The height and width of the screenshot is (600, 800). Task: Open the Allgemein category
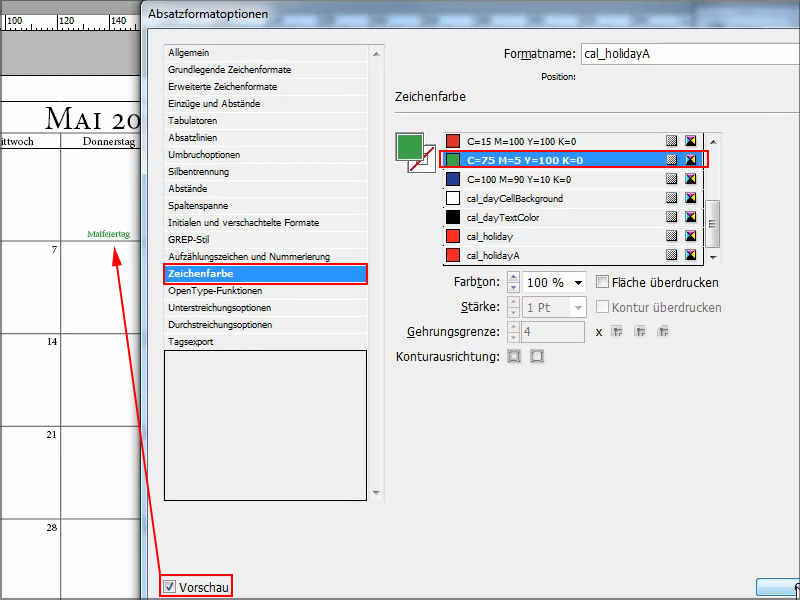pyautogui.click(x=265, y=53)
